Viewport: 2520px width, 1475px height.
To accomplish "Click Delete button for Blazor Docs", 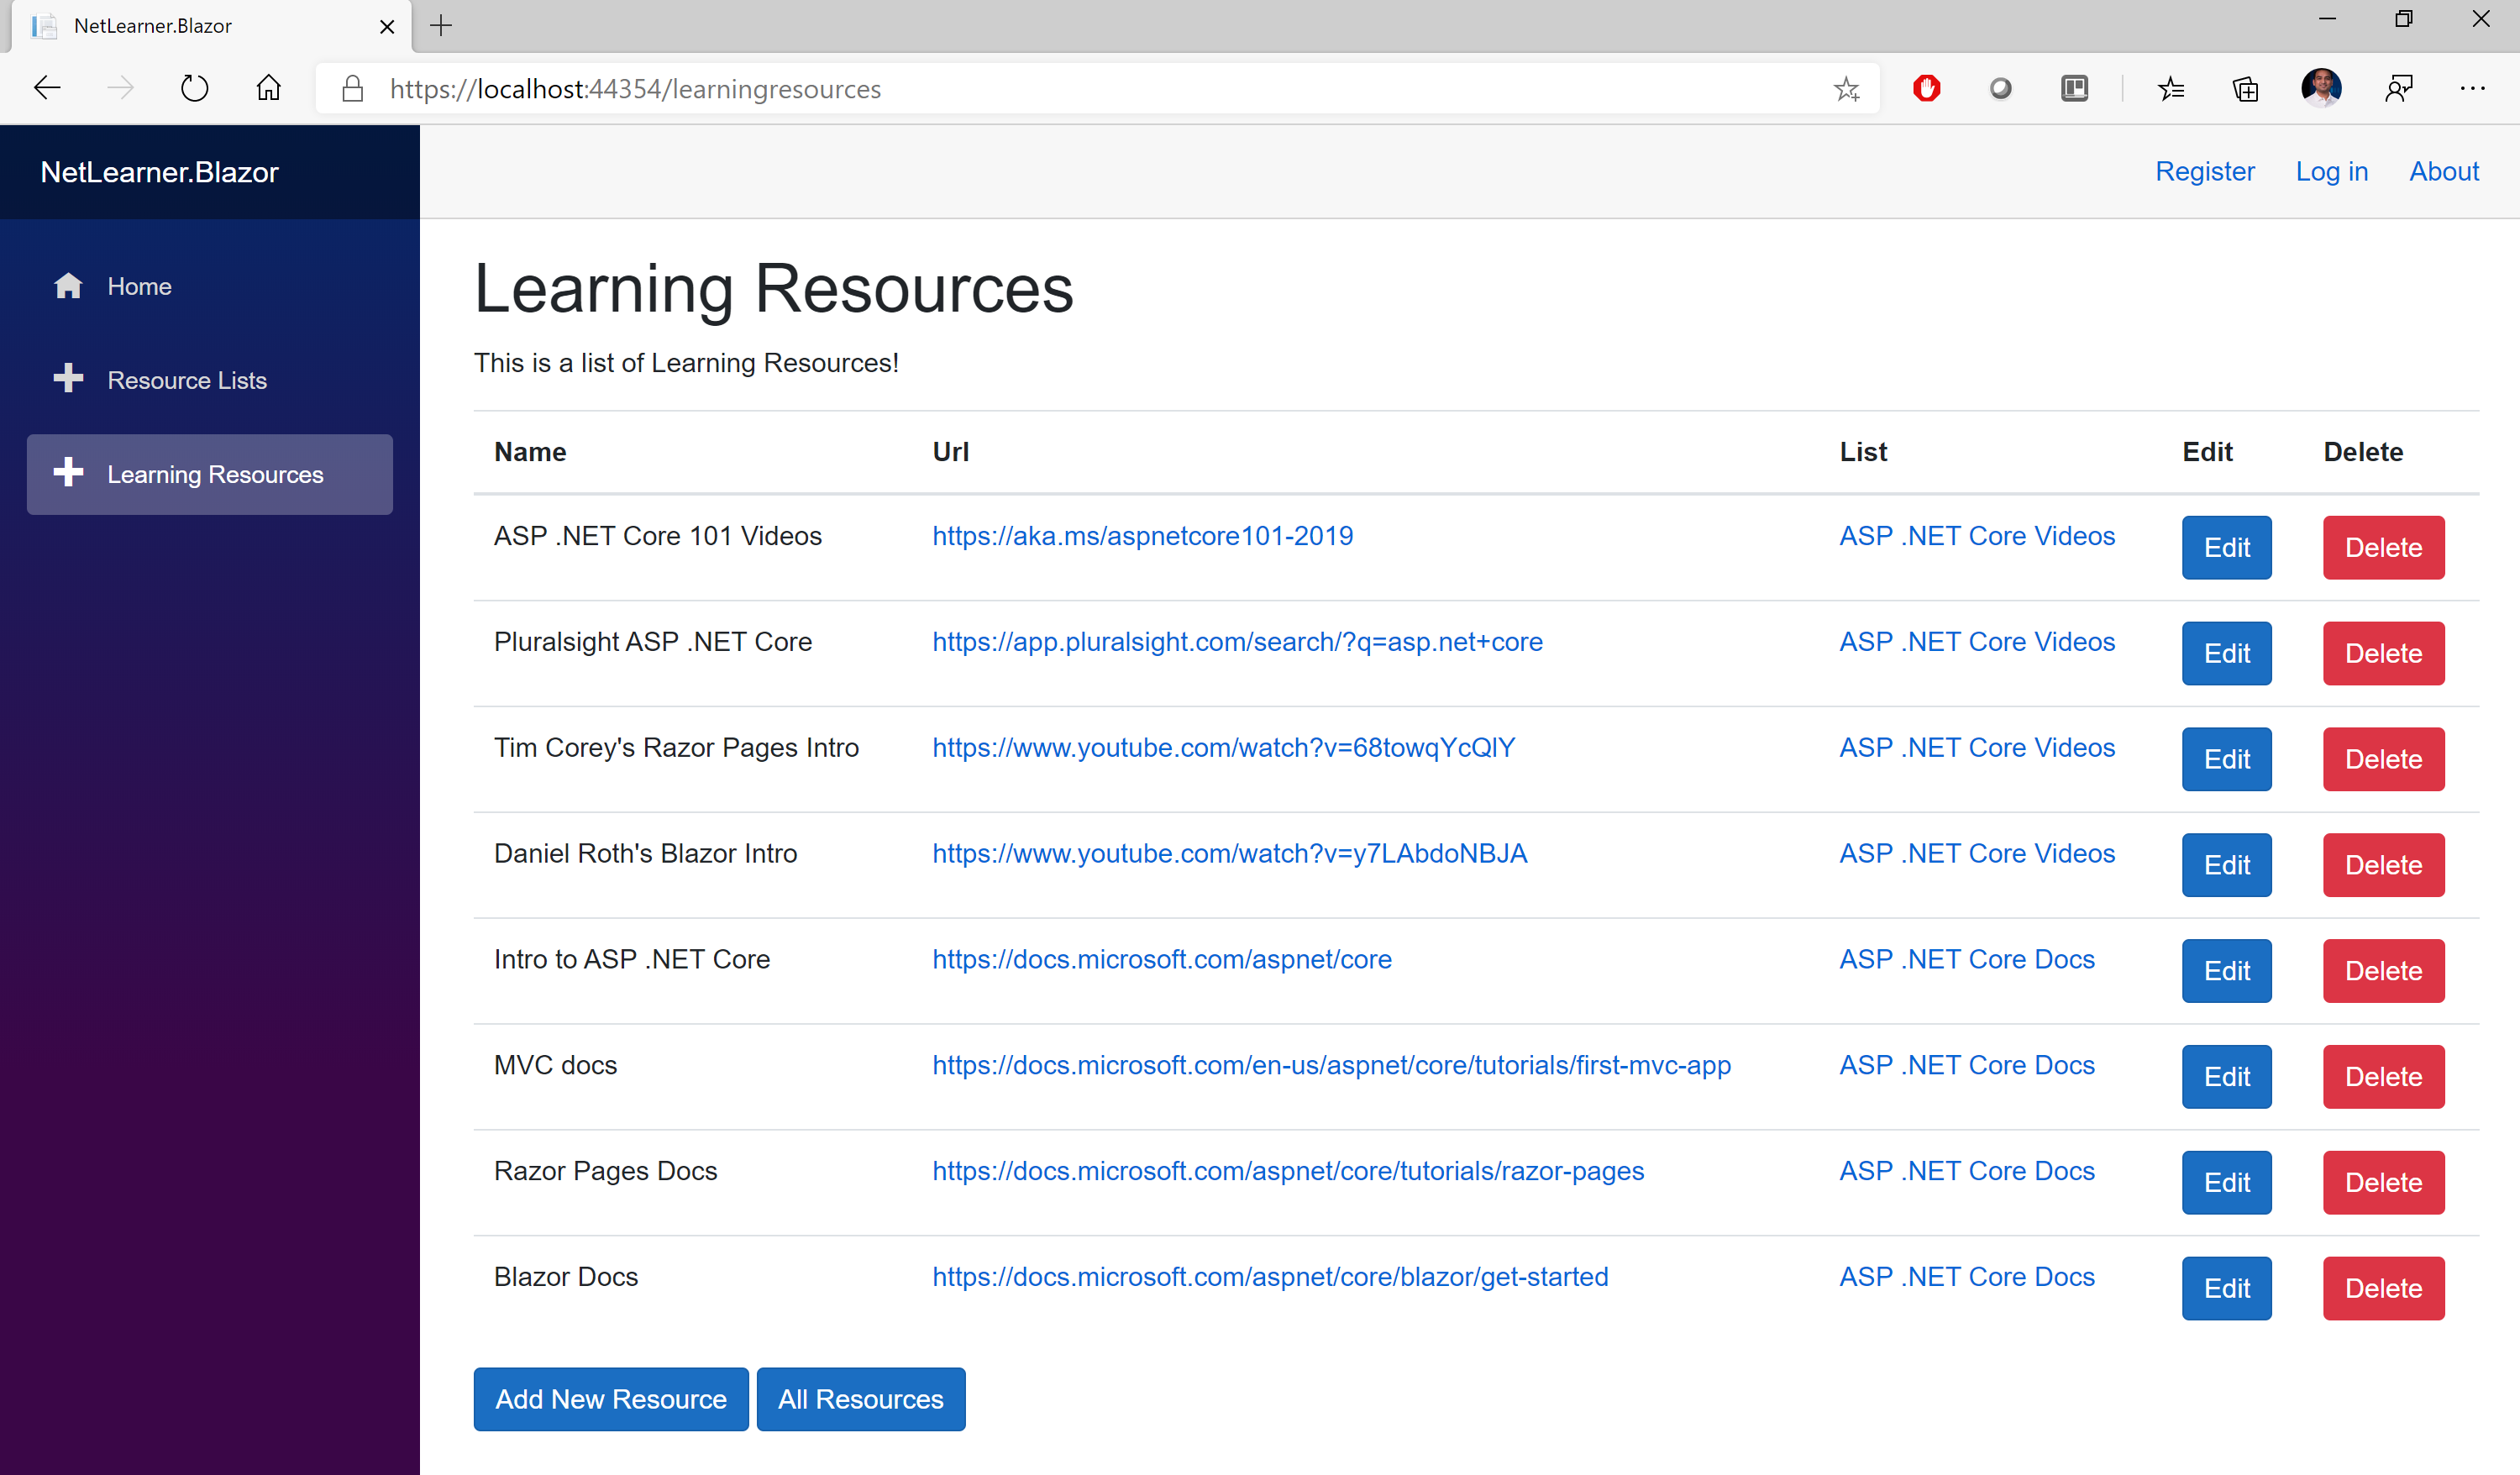I will (2381, 1287).
